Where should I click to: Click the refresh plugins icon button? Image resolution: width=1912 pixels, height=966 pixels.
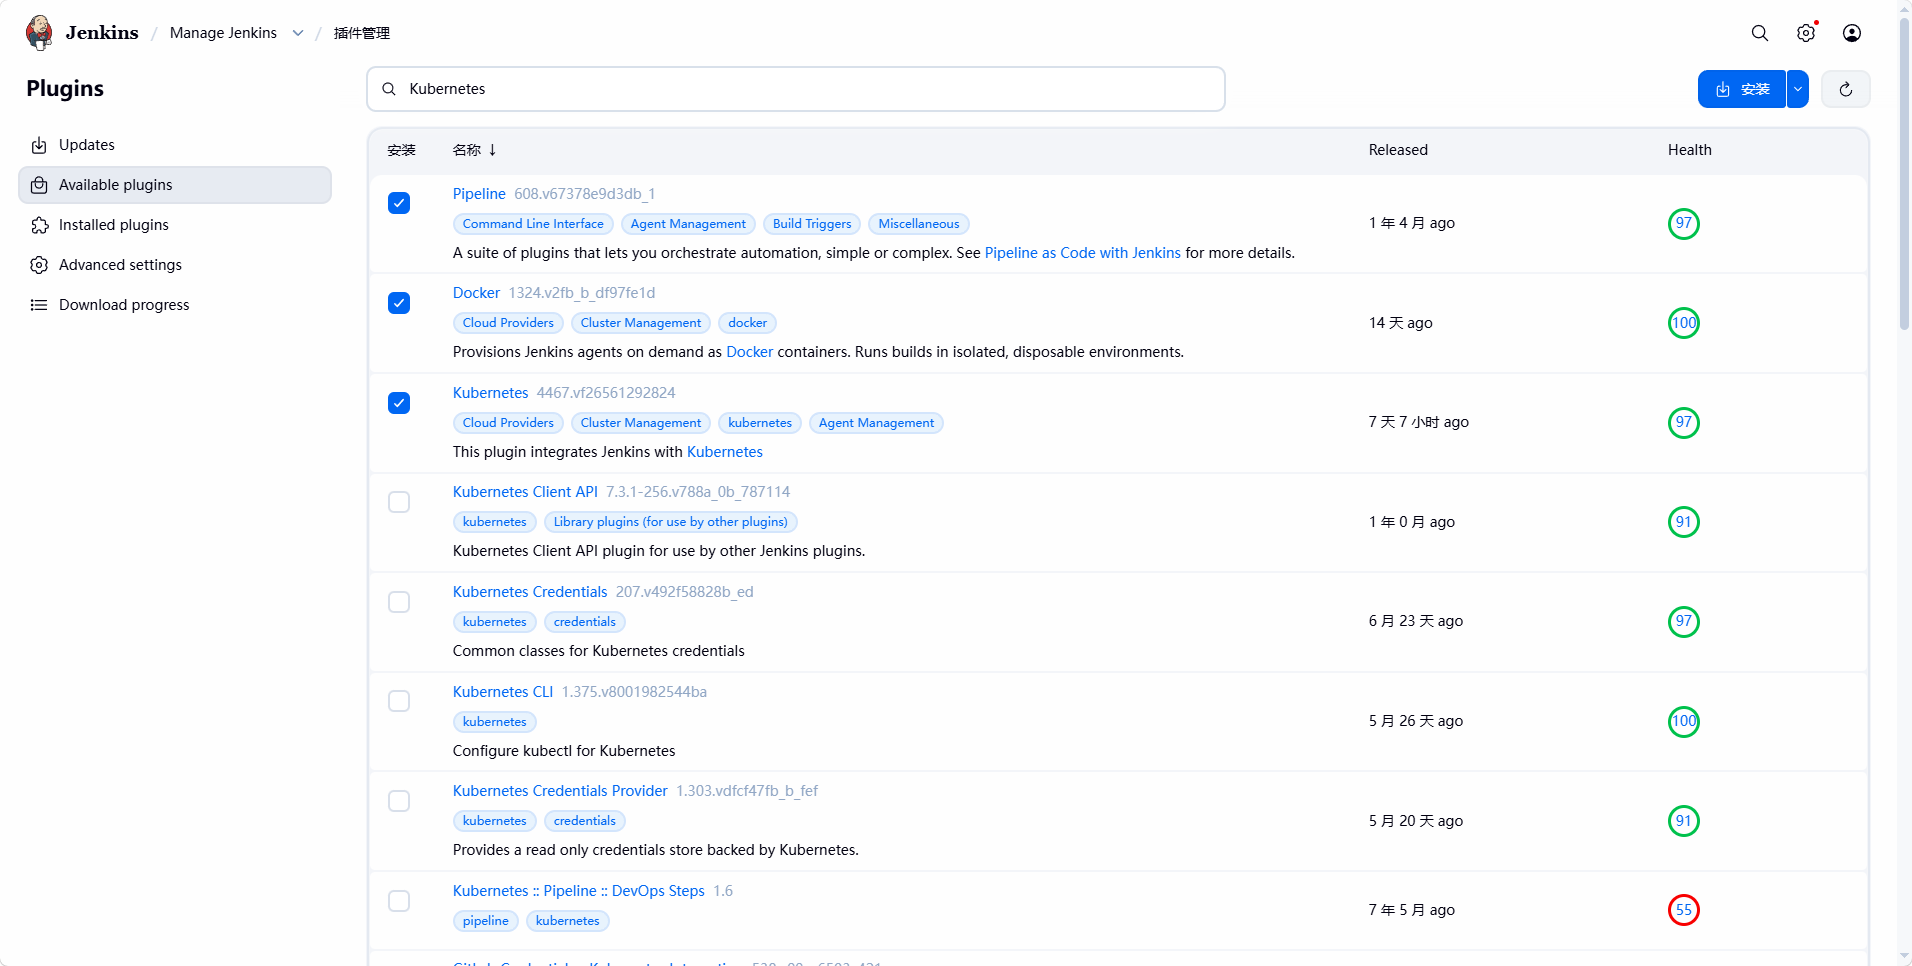[x=1846, y=89]
